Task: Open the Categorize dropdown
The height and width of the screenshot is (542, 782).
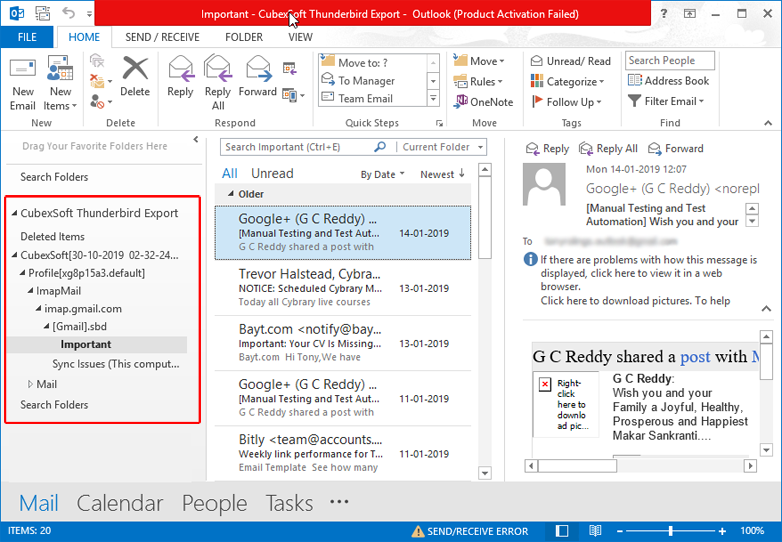Action: [x=568, y=81]
